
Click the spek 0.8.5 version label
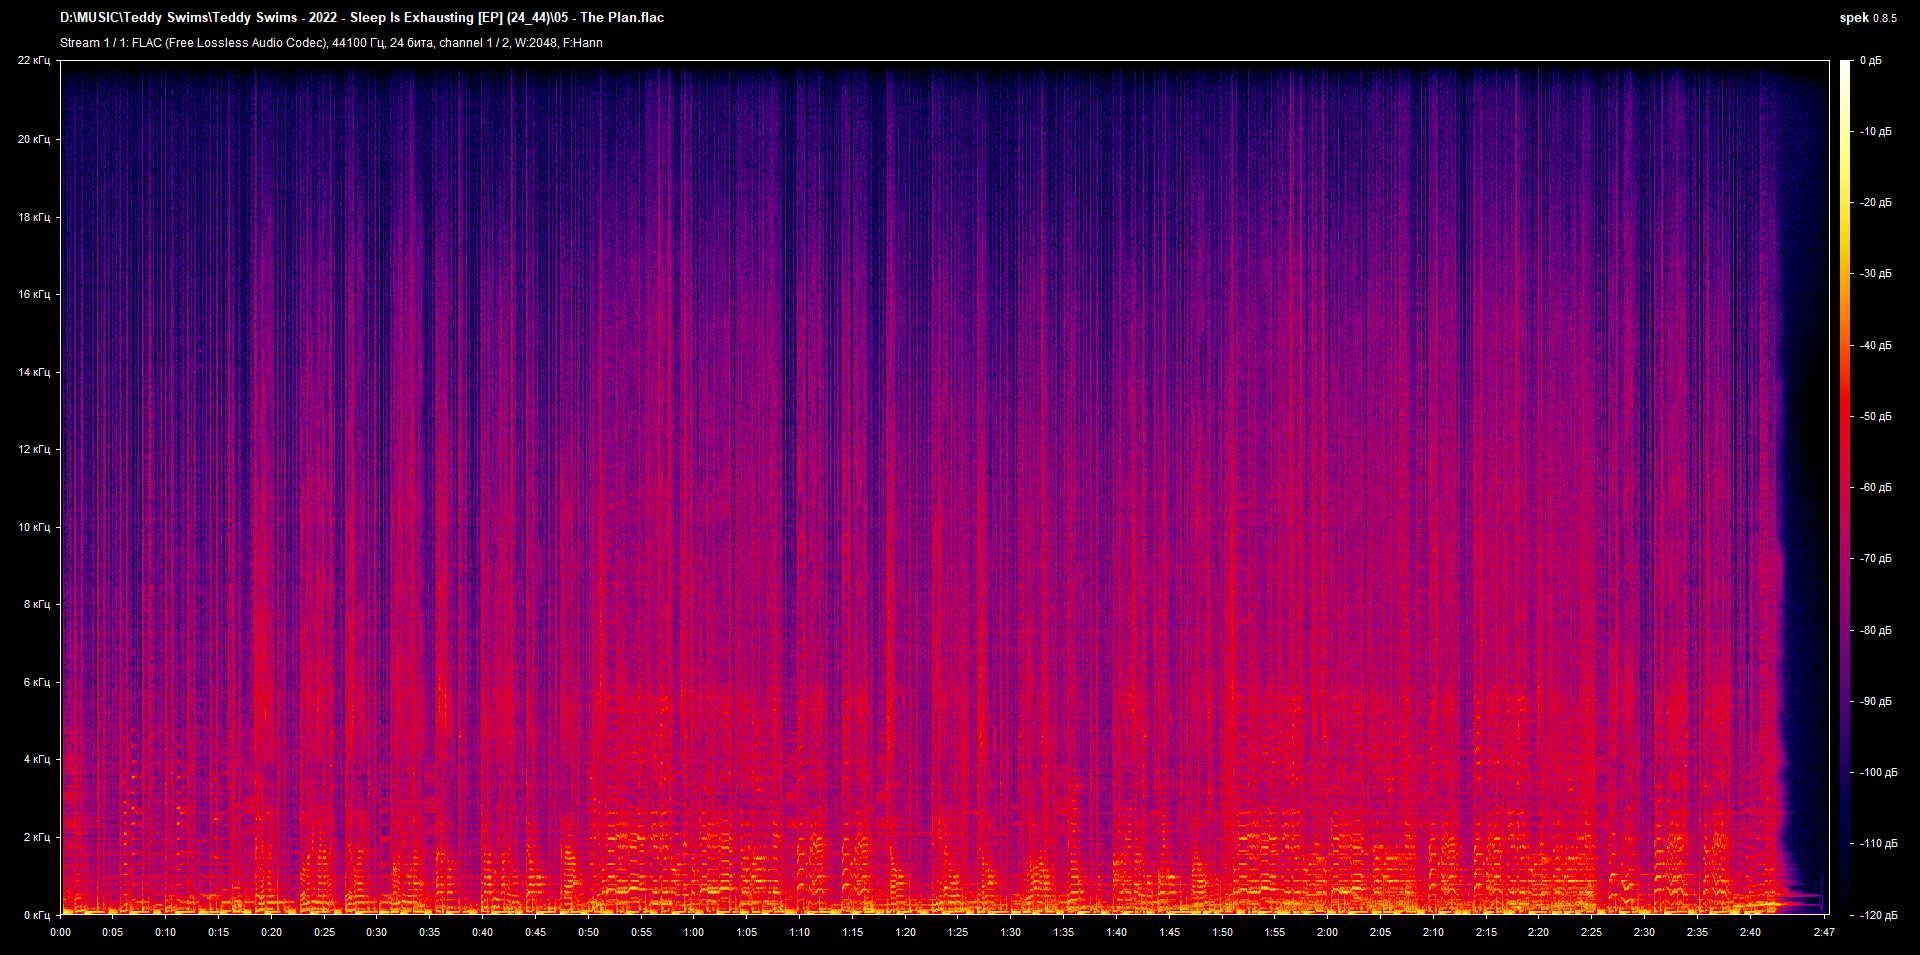coord(1867,18)
